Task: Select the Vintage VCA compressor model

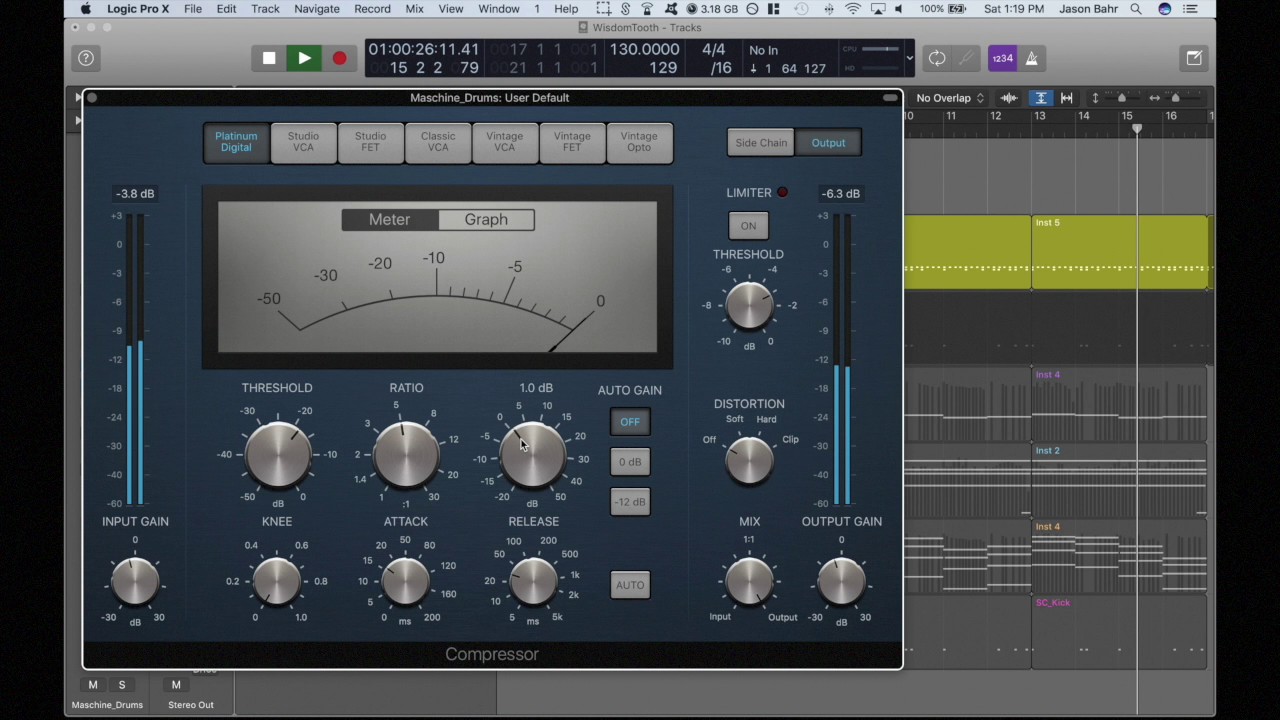Action: click(x=504, y=142)
